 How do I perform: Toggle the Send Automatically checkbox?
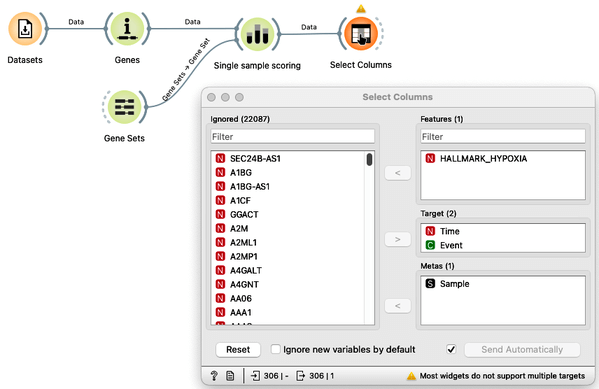[451, 349]
